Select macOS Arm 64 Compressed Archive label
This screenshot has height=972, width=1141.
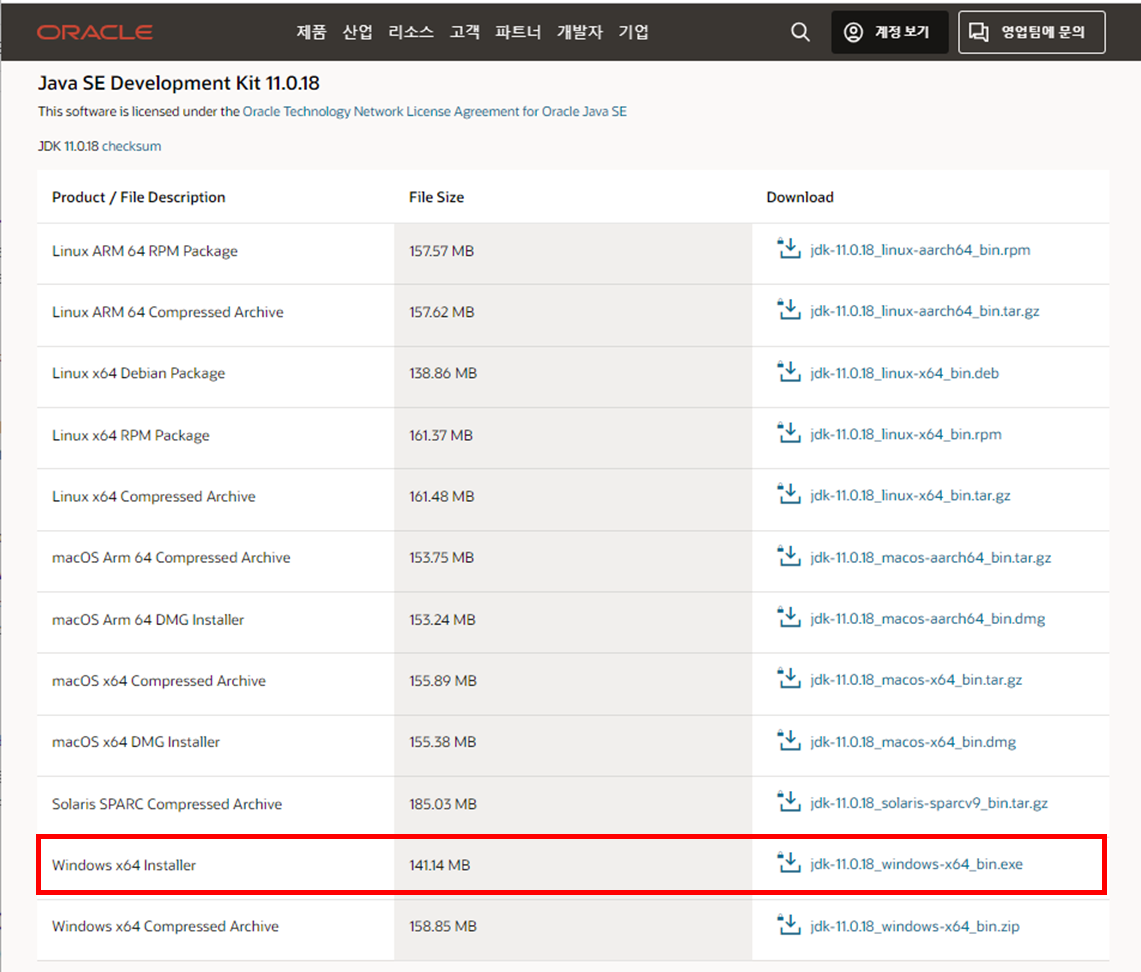(171, 558)
